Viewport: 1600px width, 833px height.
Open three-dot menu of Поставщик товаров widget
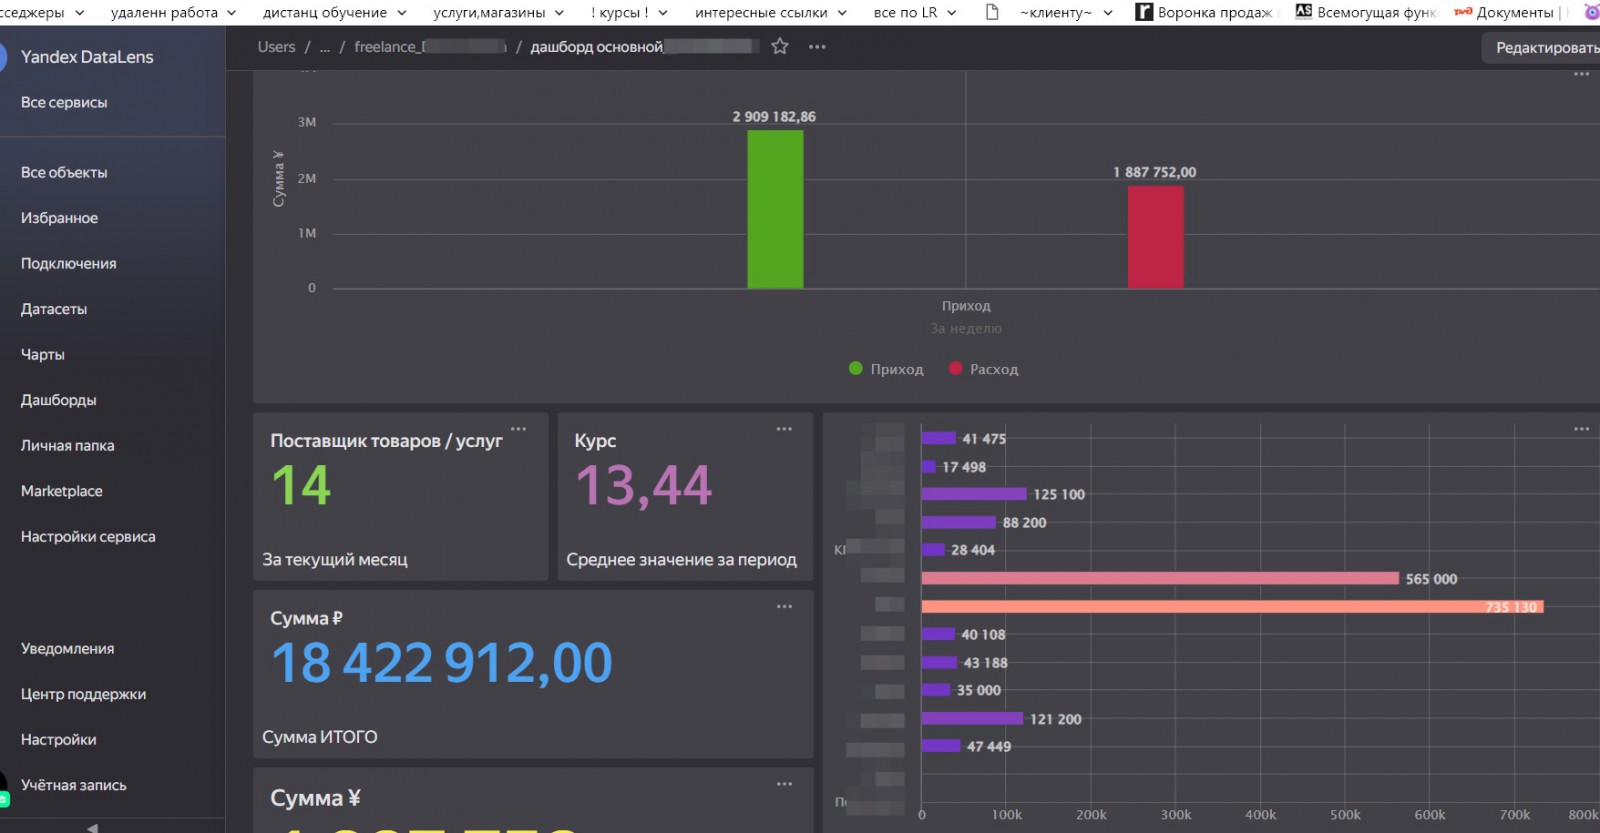pos(518,429)
